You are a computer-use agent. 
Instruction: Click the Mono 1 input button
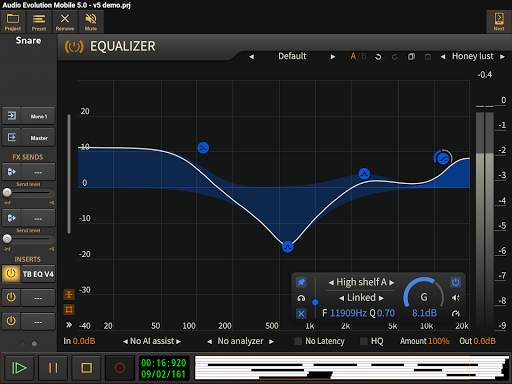[x=39, y=116]
